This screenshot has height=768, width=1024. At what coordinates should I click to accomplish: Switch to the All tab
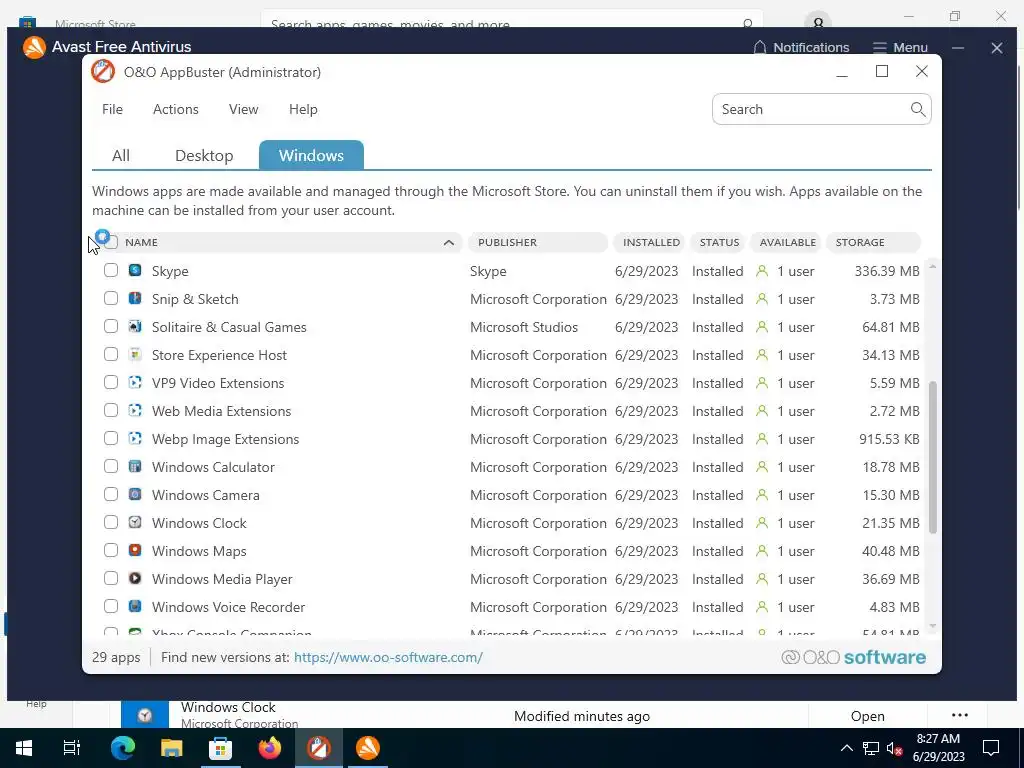pos(121,155)
